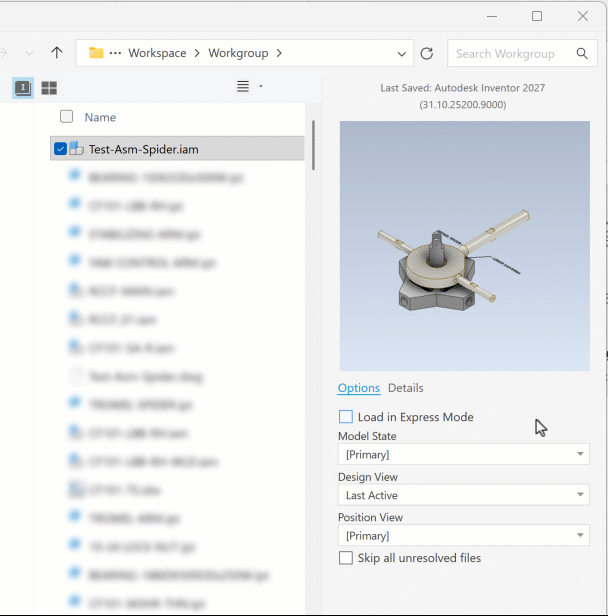This screenshot has height=616, width=608.
Task: Enable Skip all unresolved files
Action: pos(346,558)
